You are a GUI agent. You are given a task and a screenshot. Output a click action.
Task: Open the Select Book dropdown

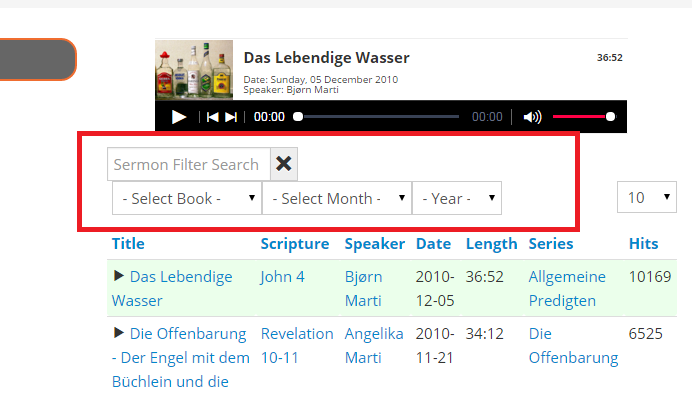(187, 198)
